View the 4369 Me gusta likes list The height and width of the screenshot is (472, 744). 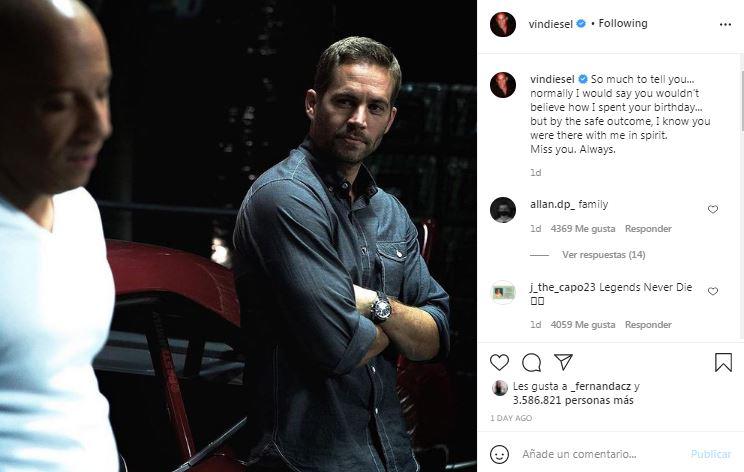(583, 229)
